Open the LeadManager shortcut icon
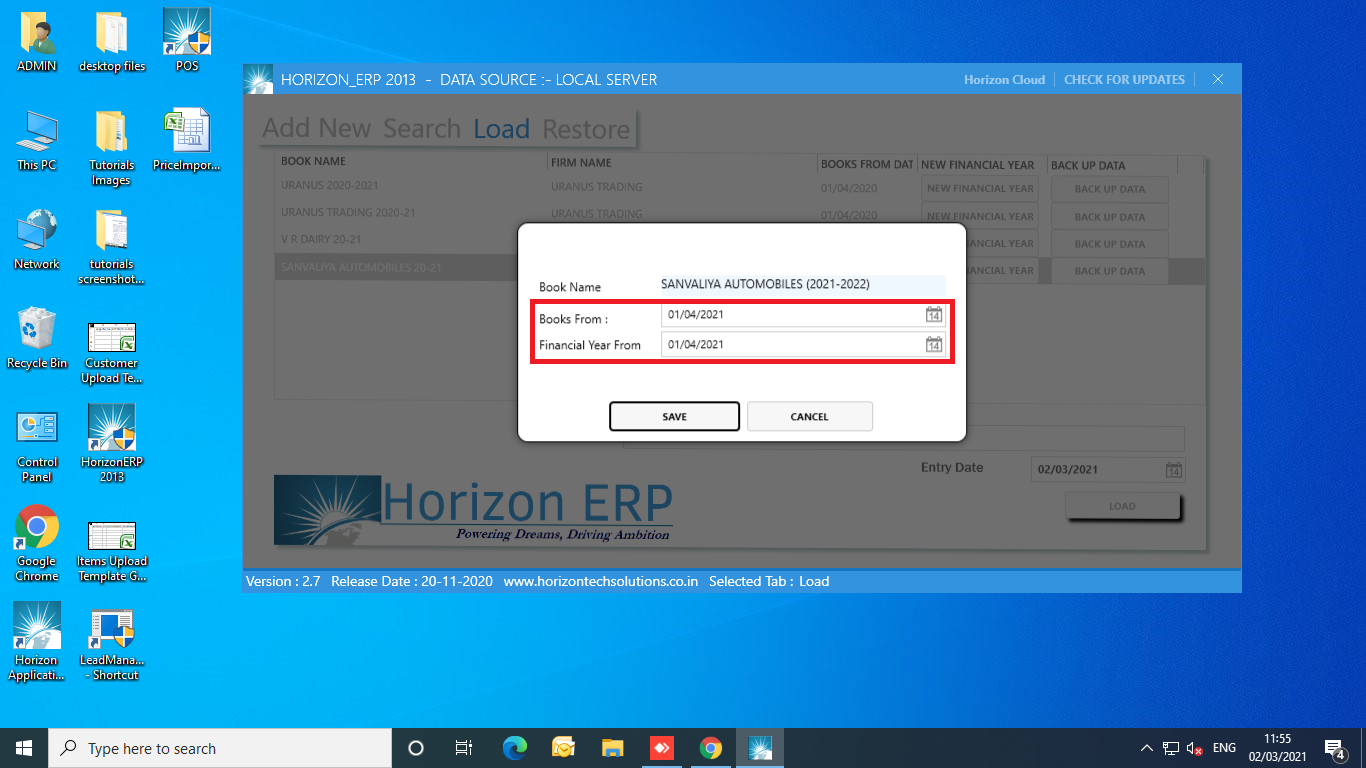The image size is (1366, 768). click(x=112, y=641)
